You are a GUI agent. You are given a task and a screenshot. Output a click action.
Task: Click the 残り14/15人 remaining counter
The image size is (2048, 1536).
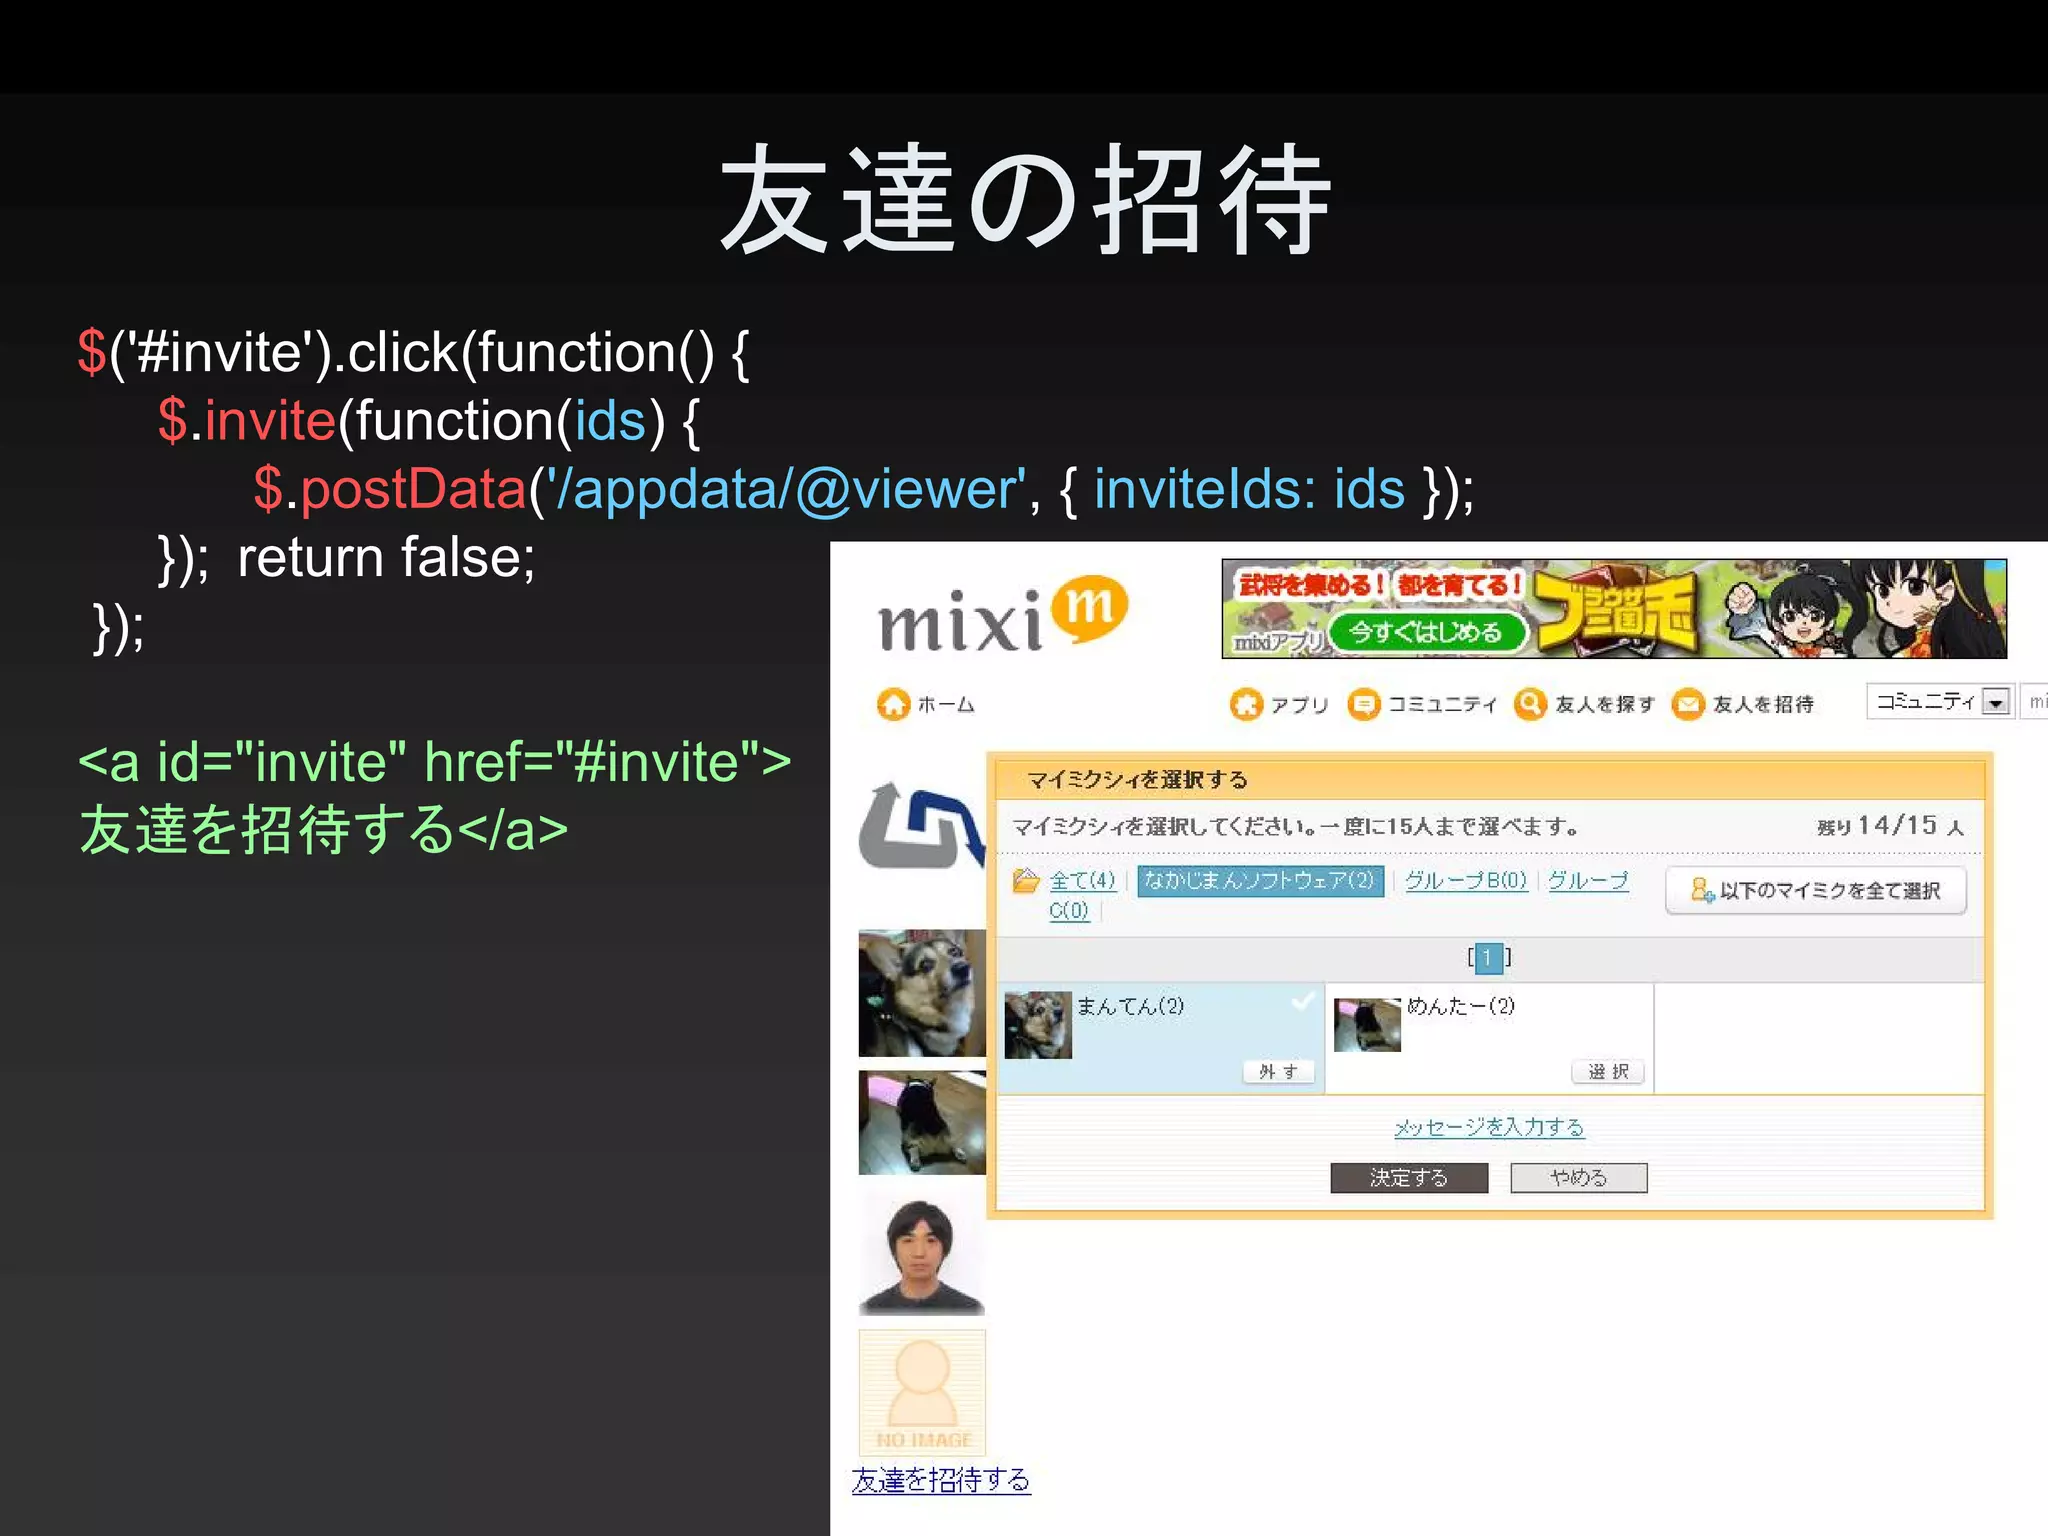click(x=1890, y=826)
